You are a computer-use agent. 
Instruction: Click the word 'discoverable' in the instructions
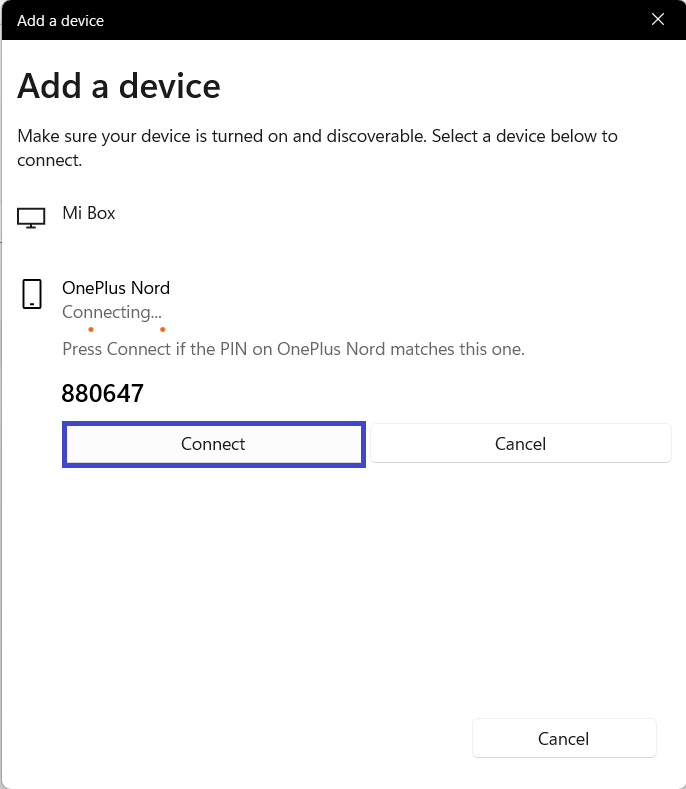pos(372,136)
